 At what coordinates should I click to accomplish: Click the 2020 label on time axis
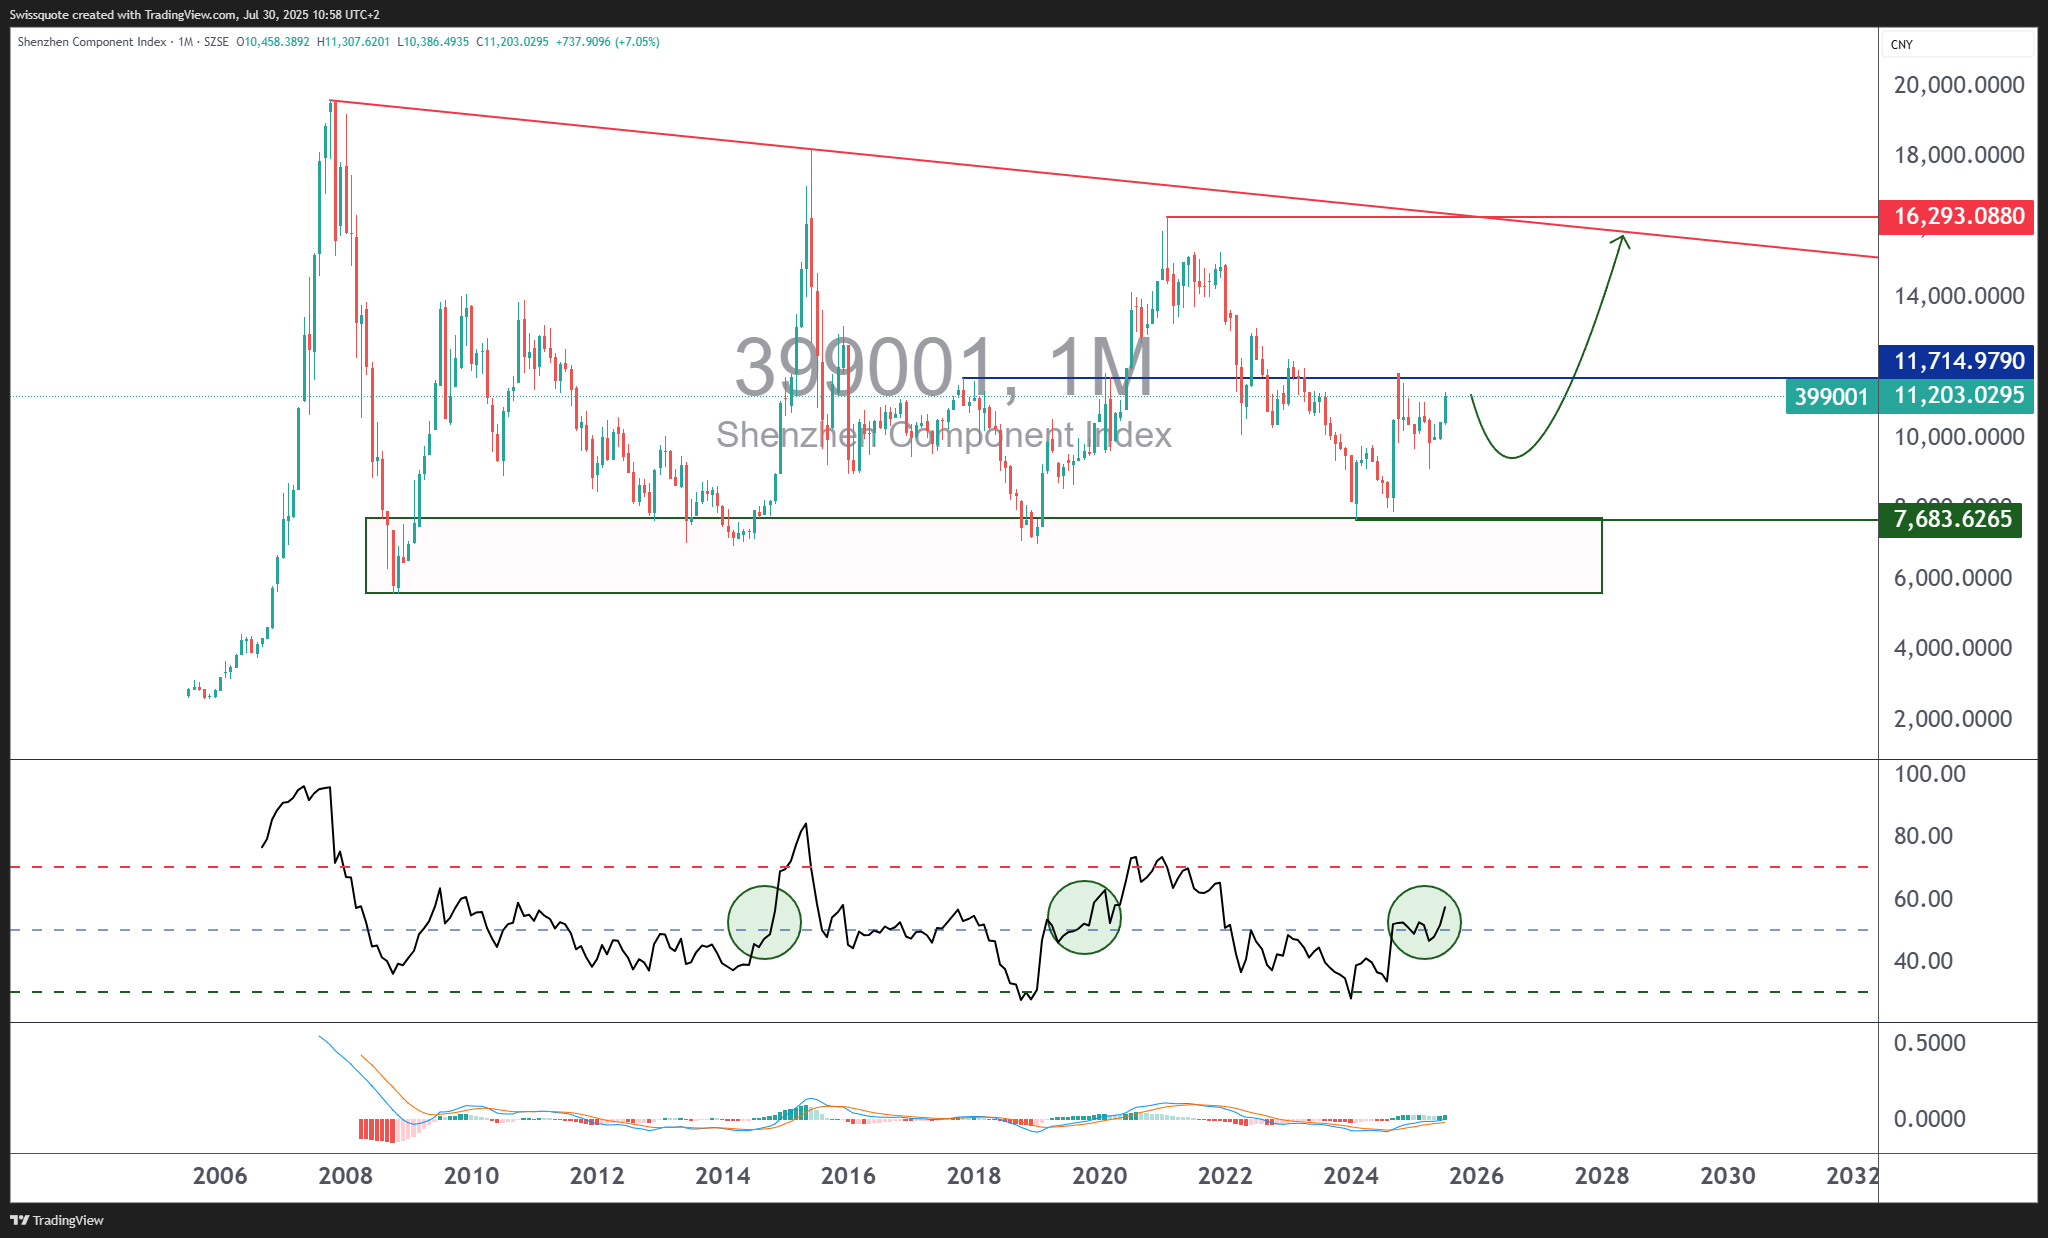1100,1176
